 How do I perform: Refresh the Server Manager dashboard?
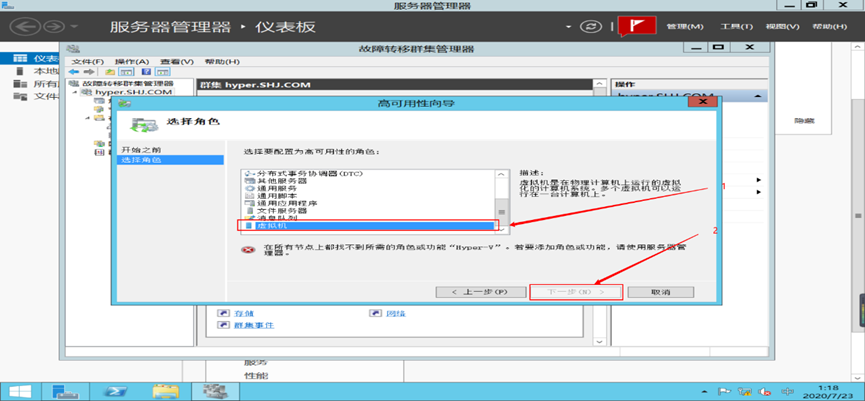590,26
